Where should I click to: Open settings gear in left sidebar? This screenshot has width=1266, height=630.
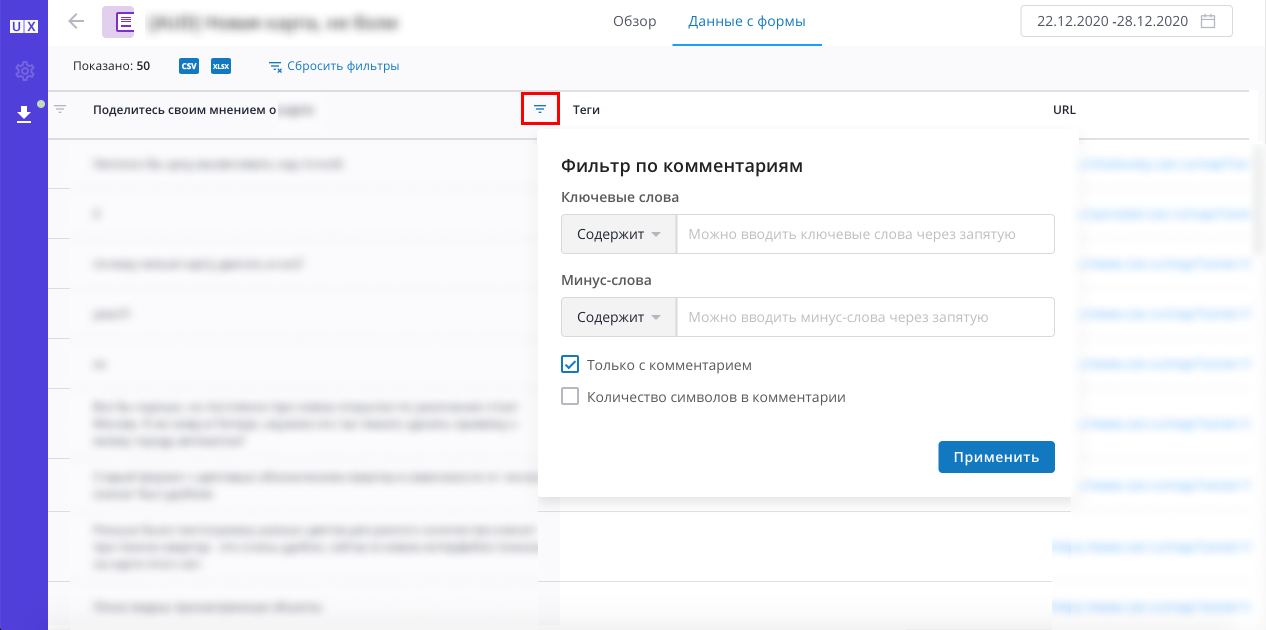(x=24, y=72)
